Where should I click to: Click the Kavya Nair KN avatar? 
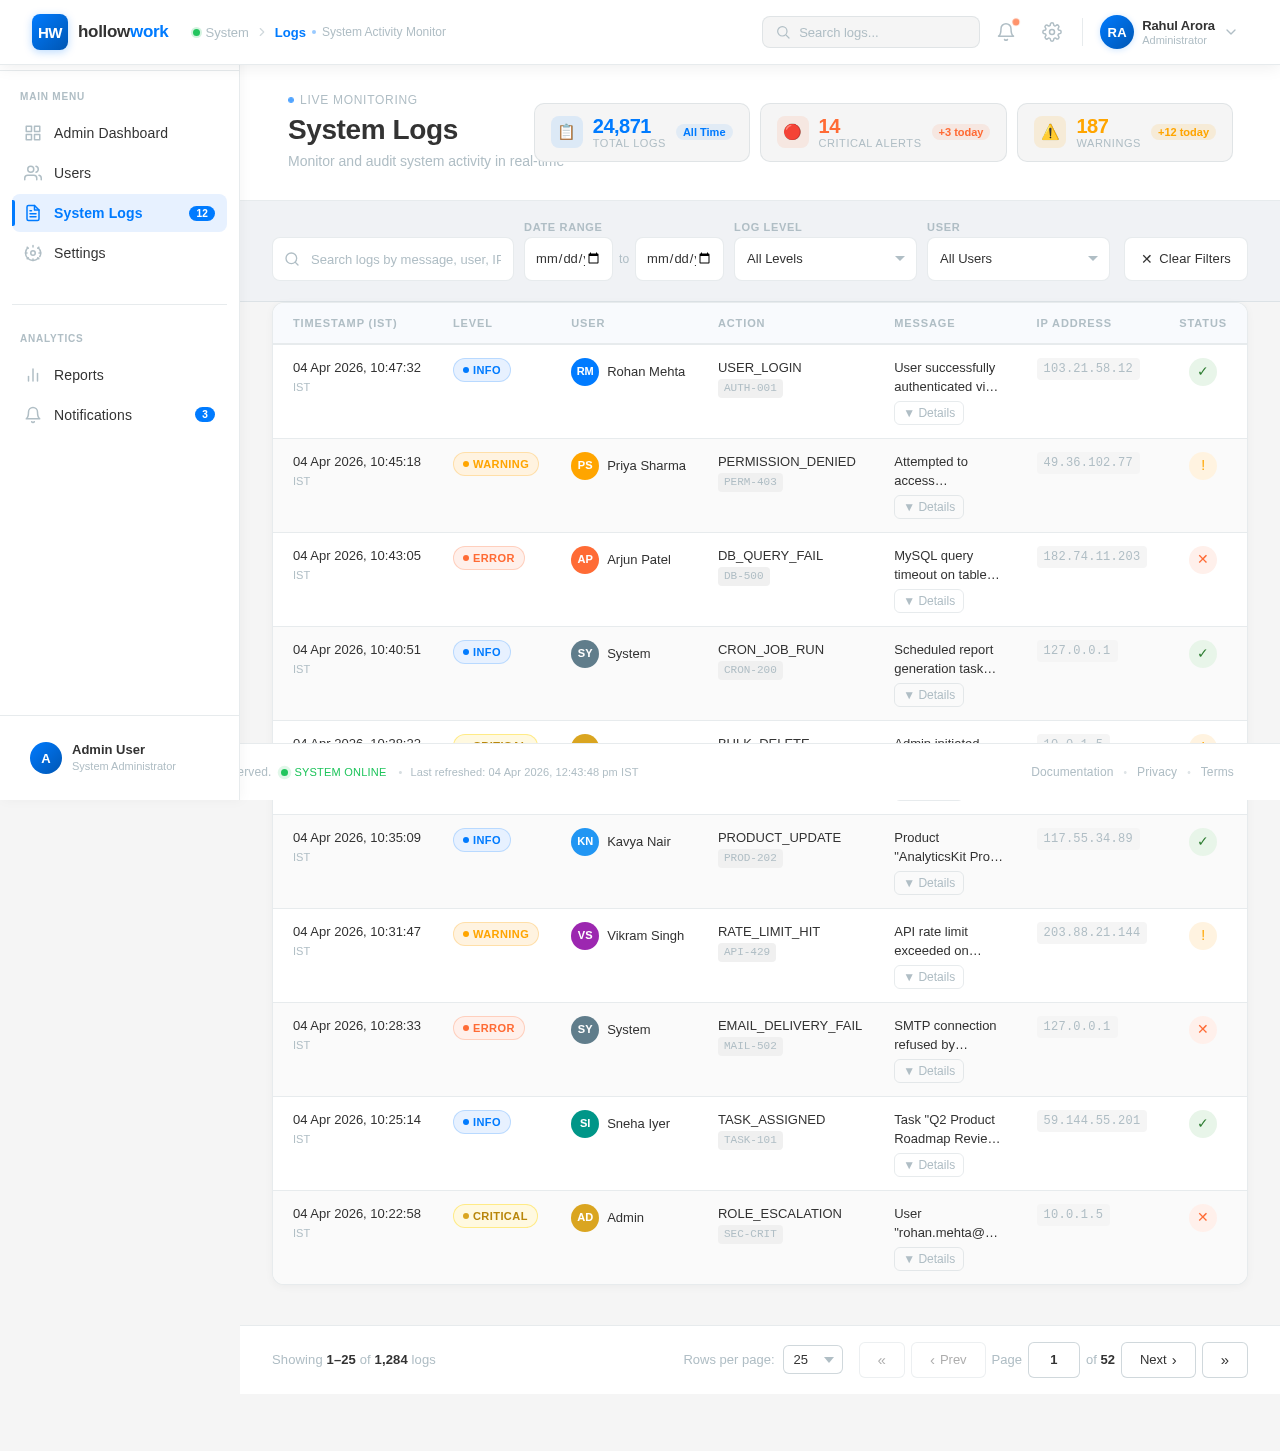coord(585,842)
